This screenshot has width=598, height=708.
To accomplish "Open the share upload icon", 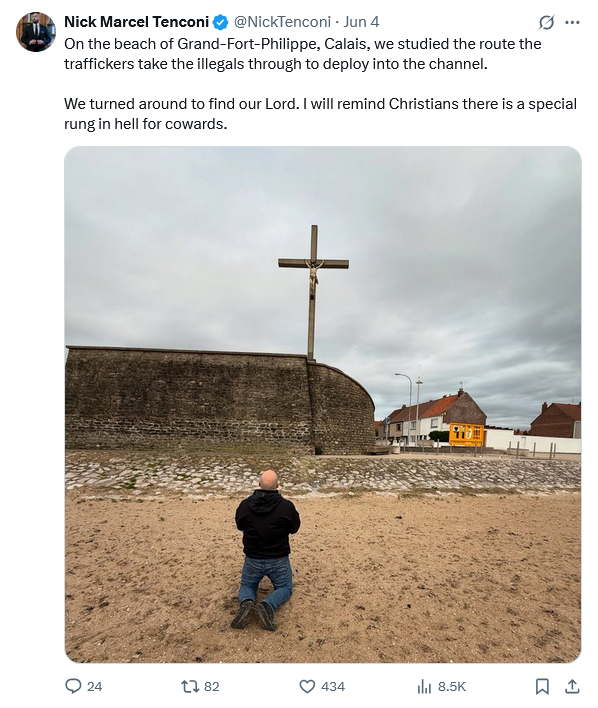I will 572,686.
